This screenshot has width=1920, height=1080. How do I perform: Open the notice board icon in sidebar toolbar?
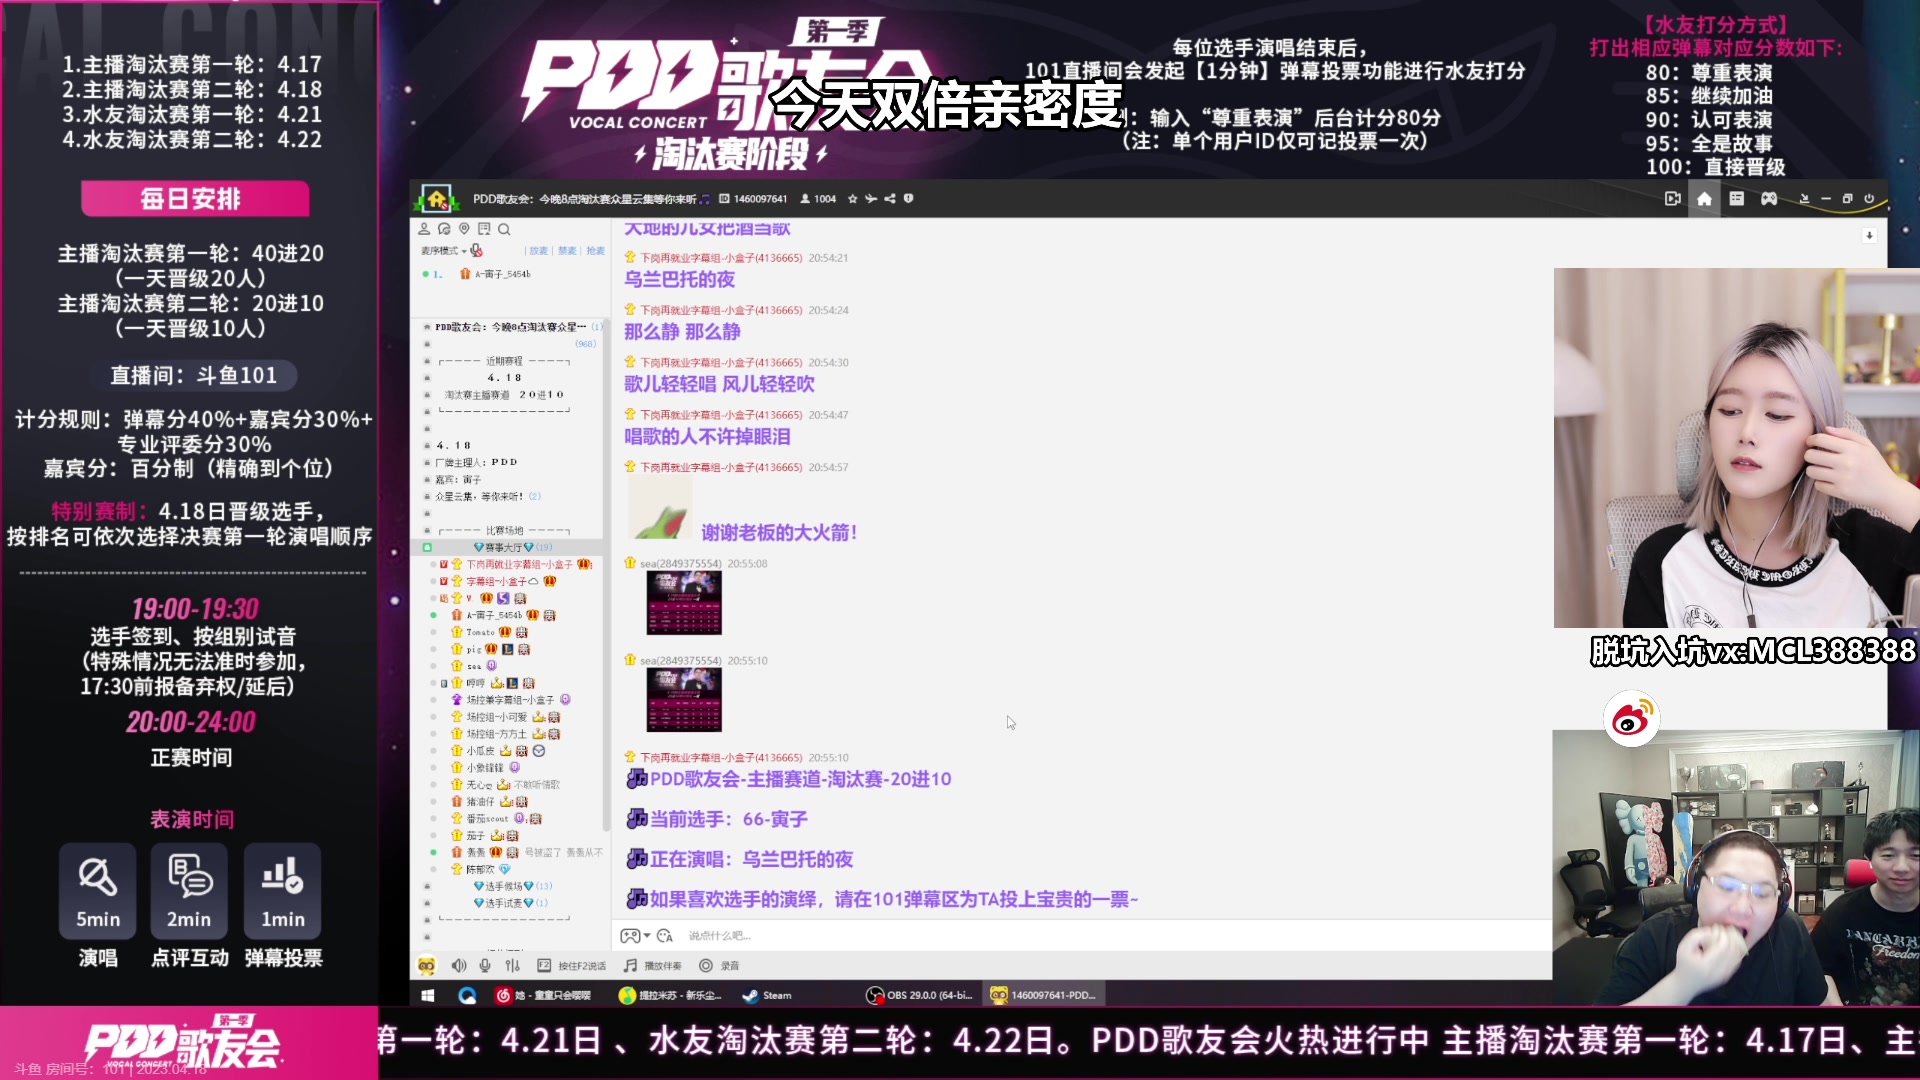pyautogui.click(x=484, y=229)
